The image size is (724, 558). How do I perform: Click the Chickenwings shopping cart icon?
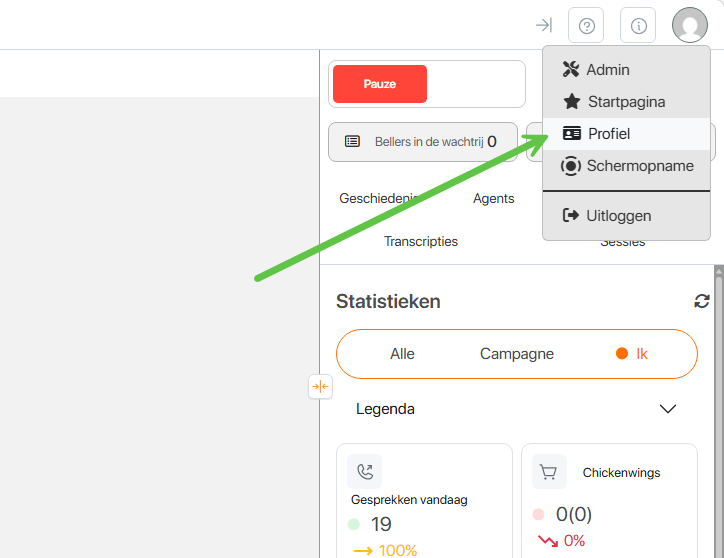pyautogui.click(x=549, y=472)
